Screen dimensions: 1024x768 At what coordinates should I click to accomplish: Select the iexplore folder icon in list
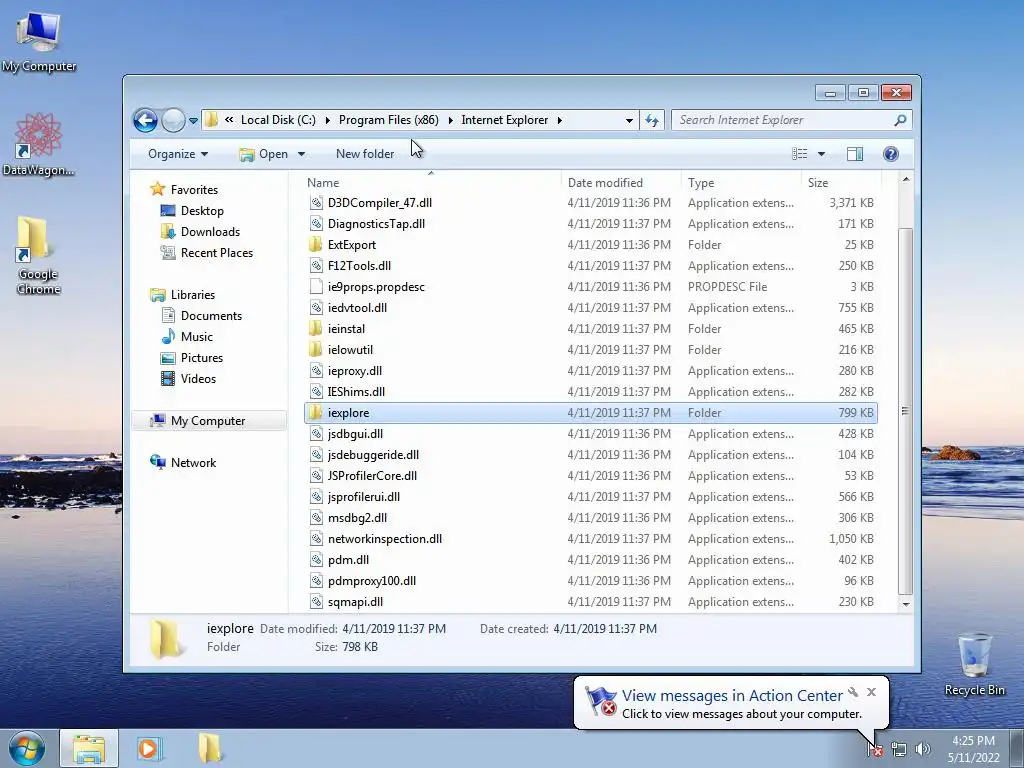pos(316,413)
